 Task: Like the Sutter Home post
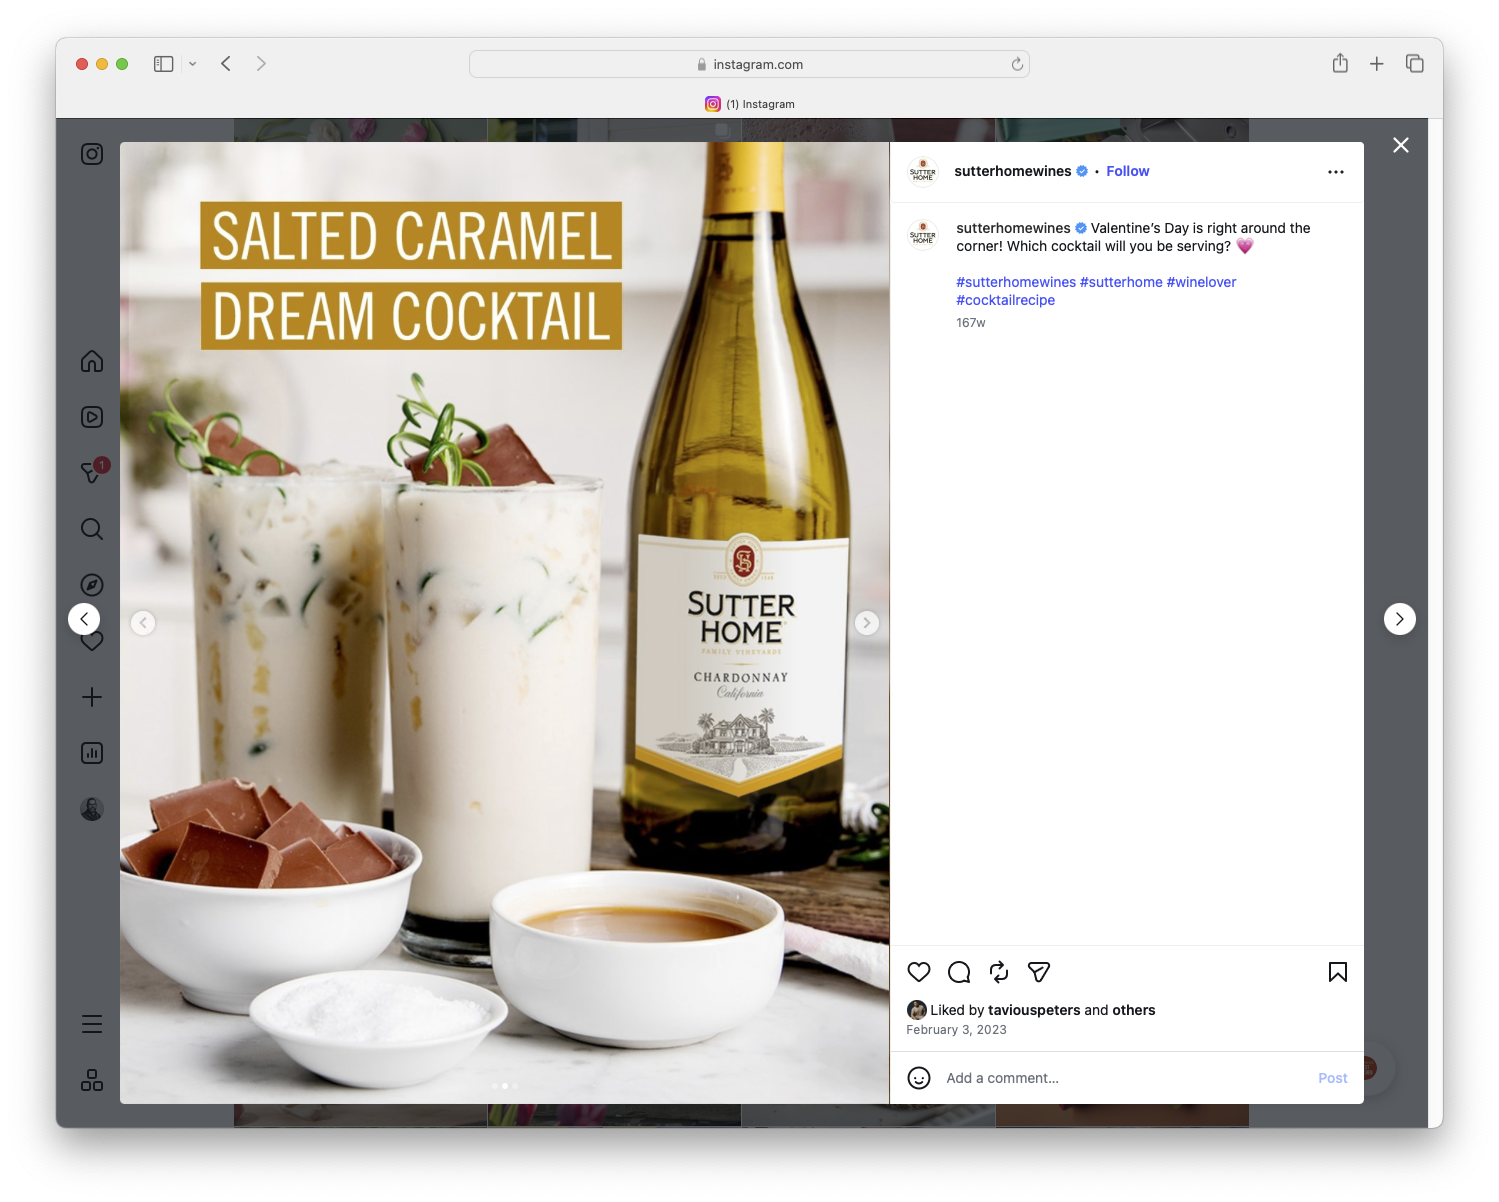pos(918,972)
